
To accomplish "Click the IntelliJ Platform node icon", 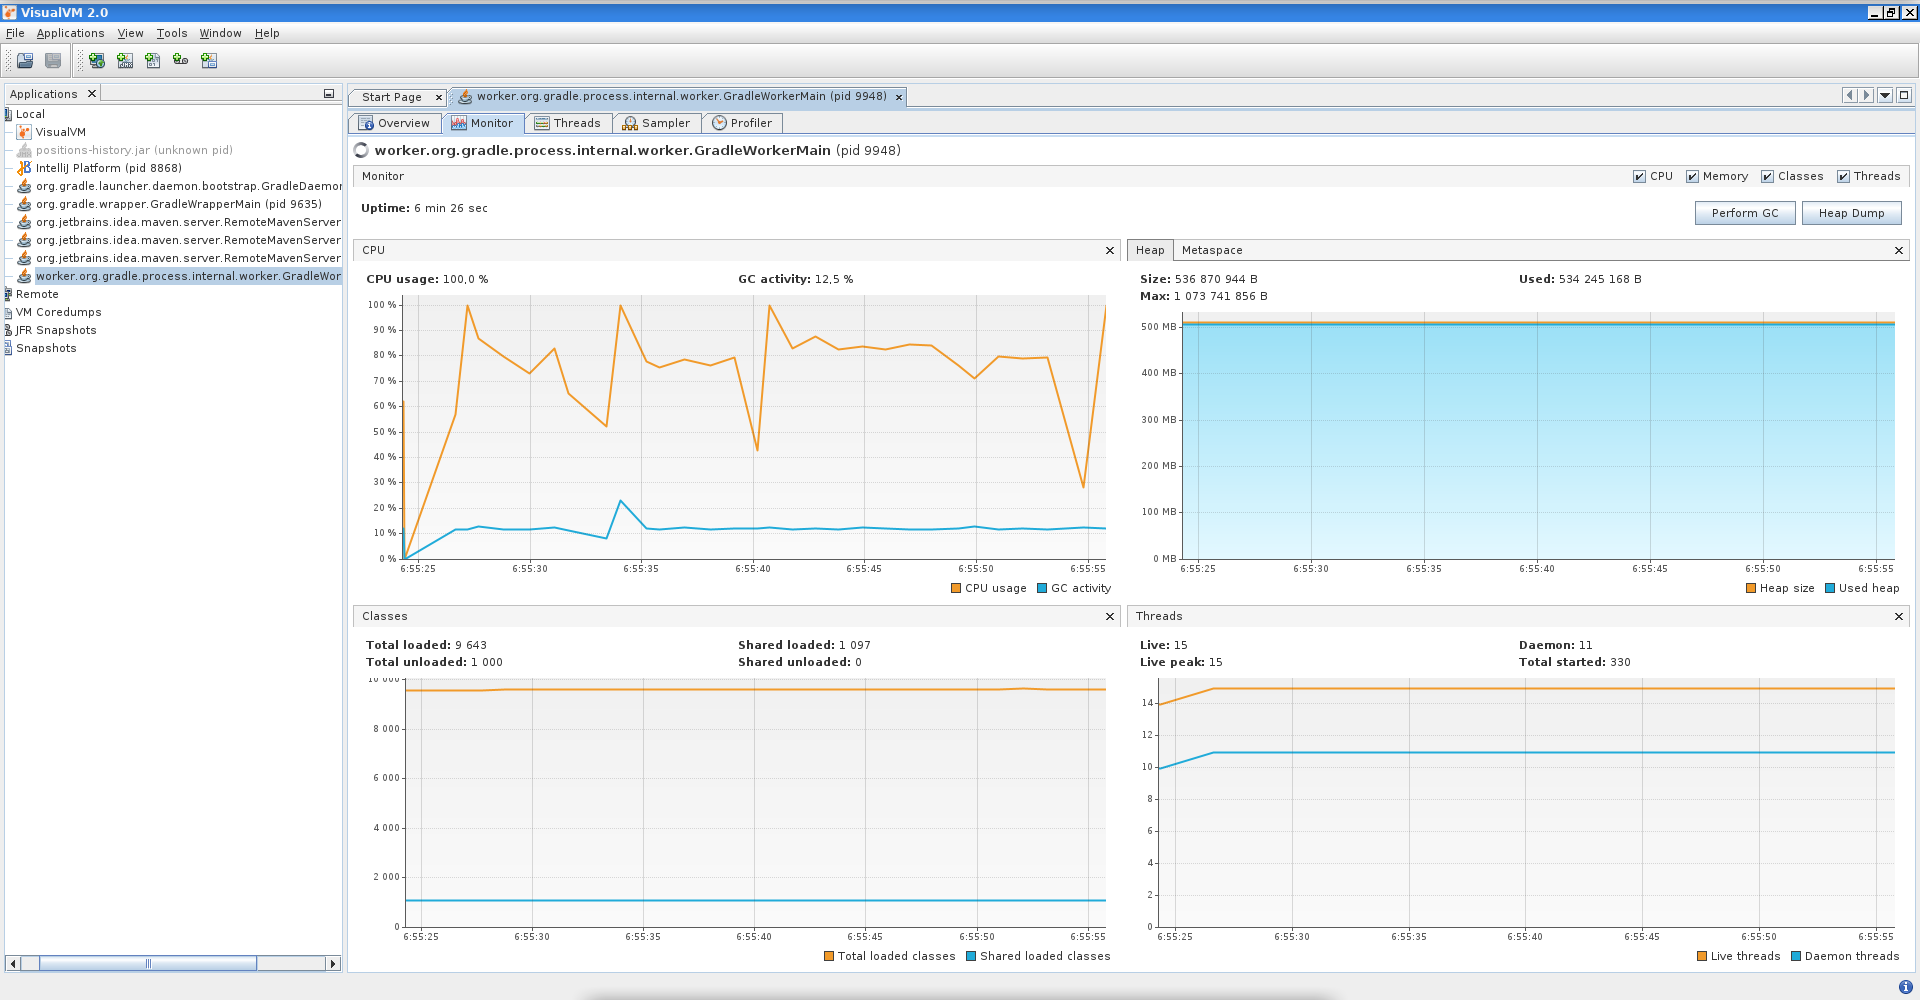I will click(24, 168).
